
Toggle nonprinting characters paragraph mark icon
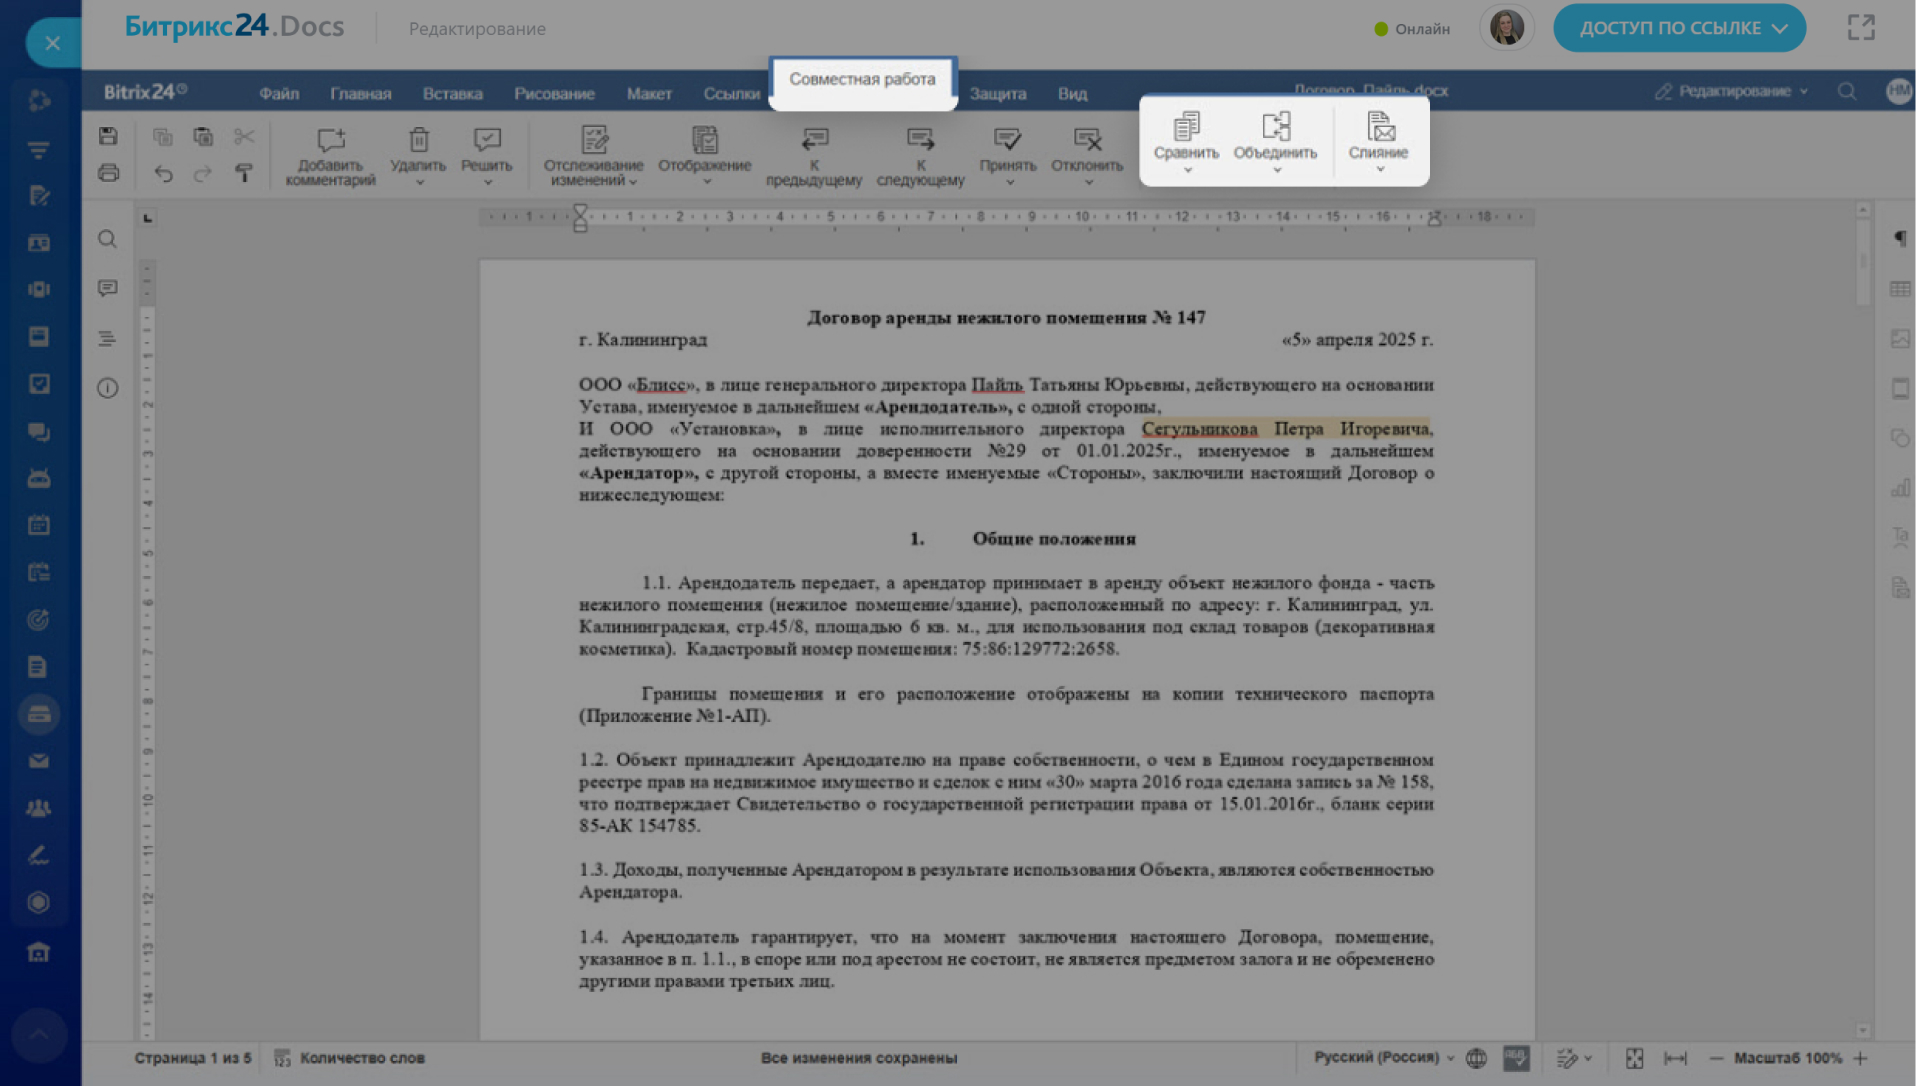[1900, 238]
